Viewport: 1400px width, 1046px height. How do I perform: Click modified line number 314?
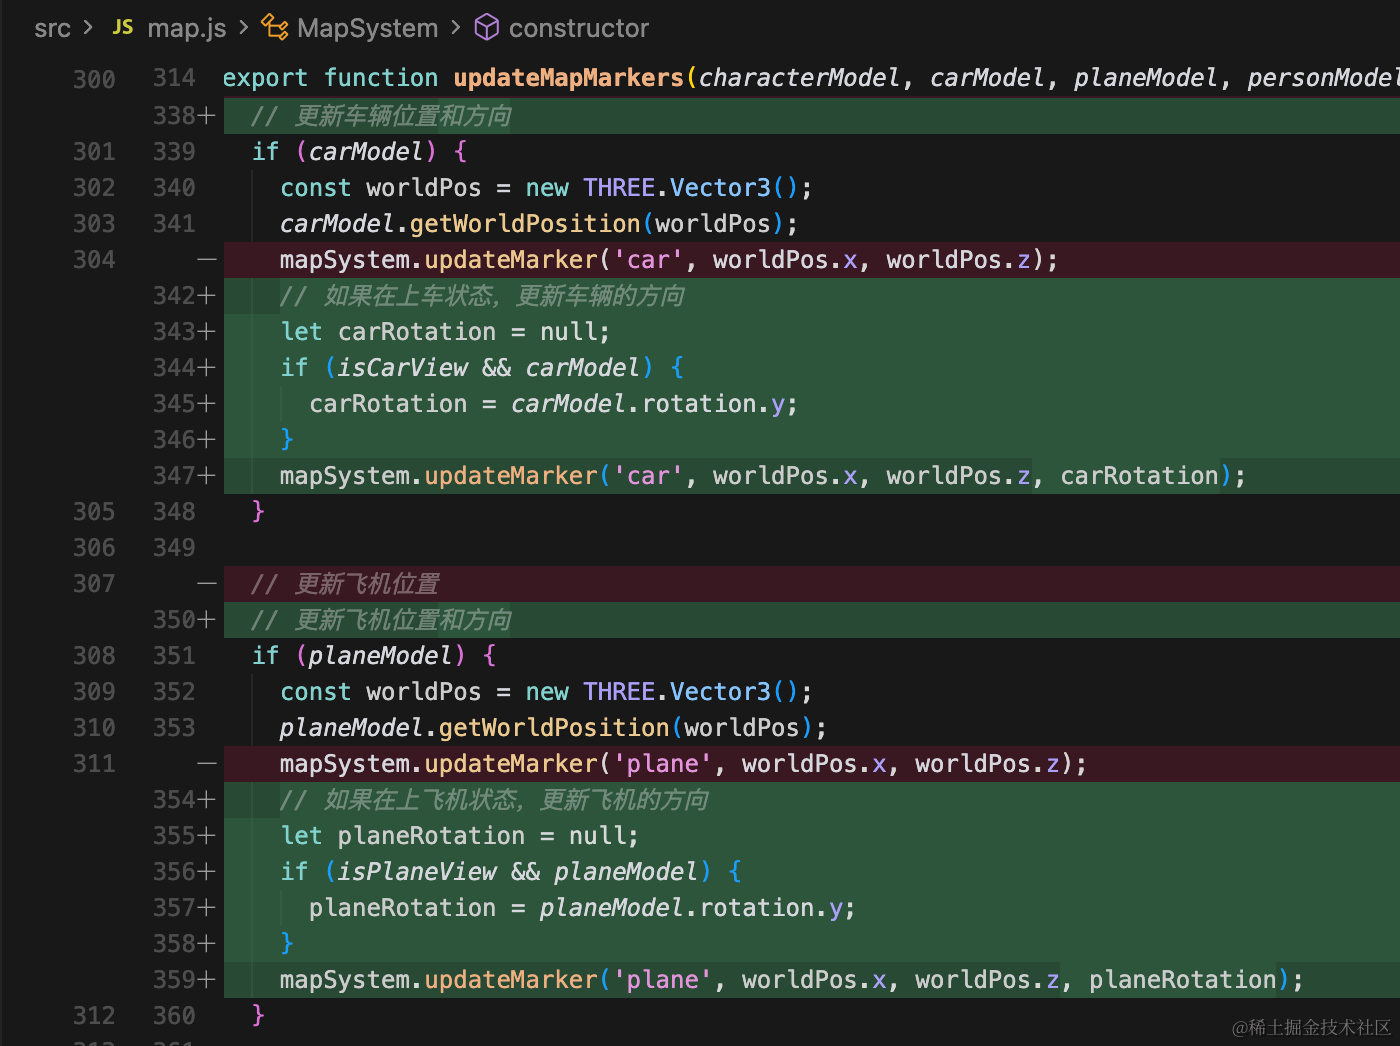[174, 78]
